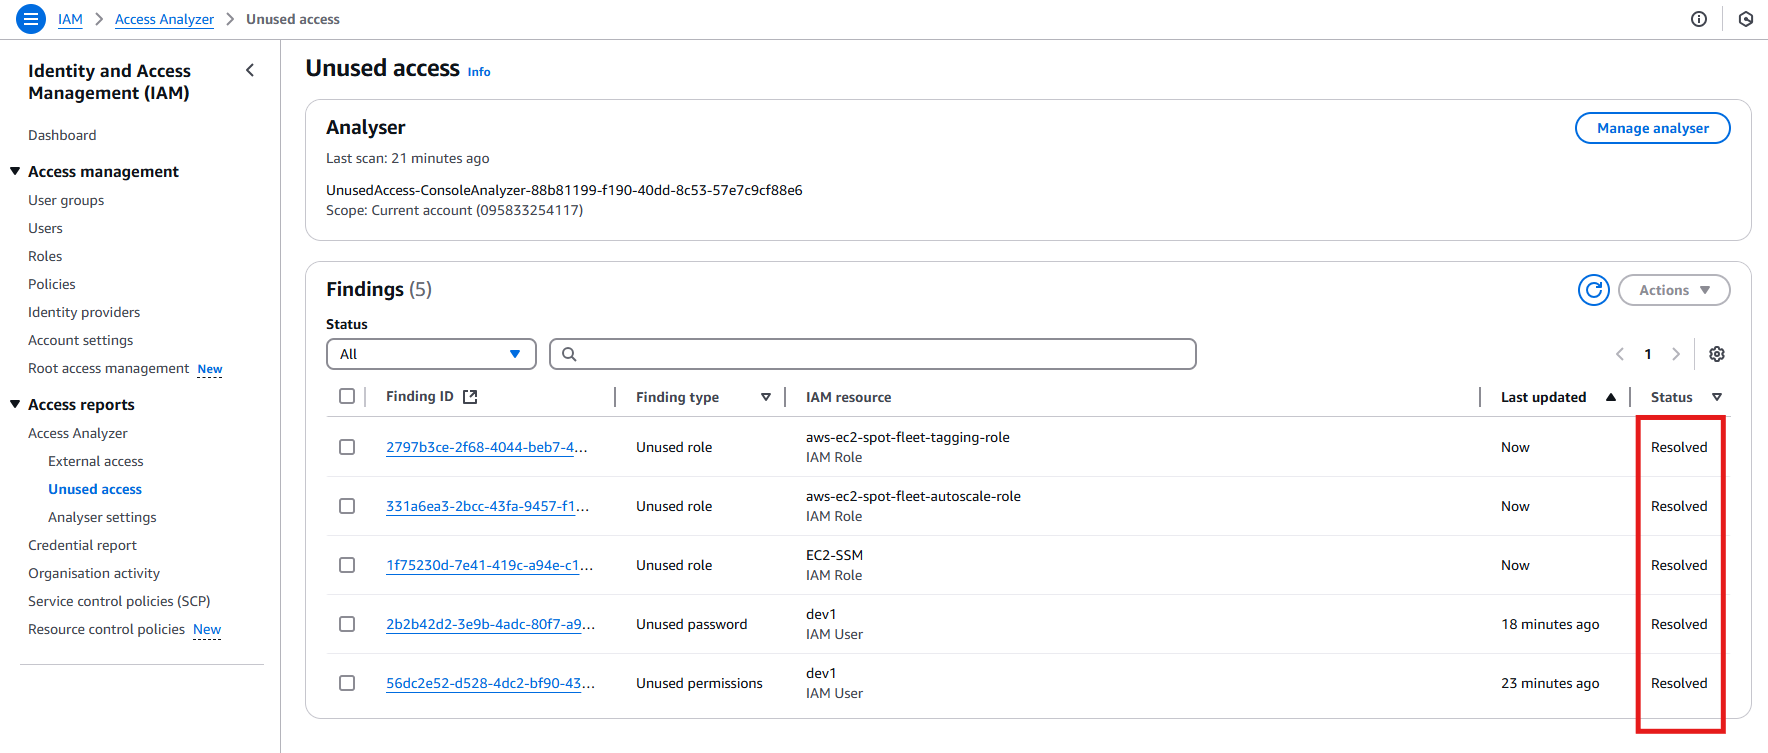Open the hamburger navigation menu icon

coord(31,19)
